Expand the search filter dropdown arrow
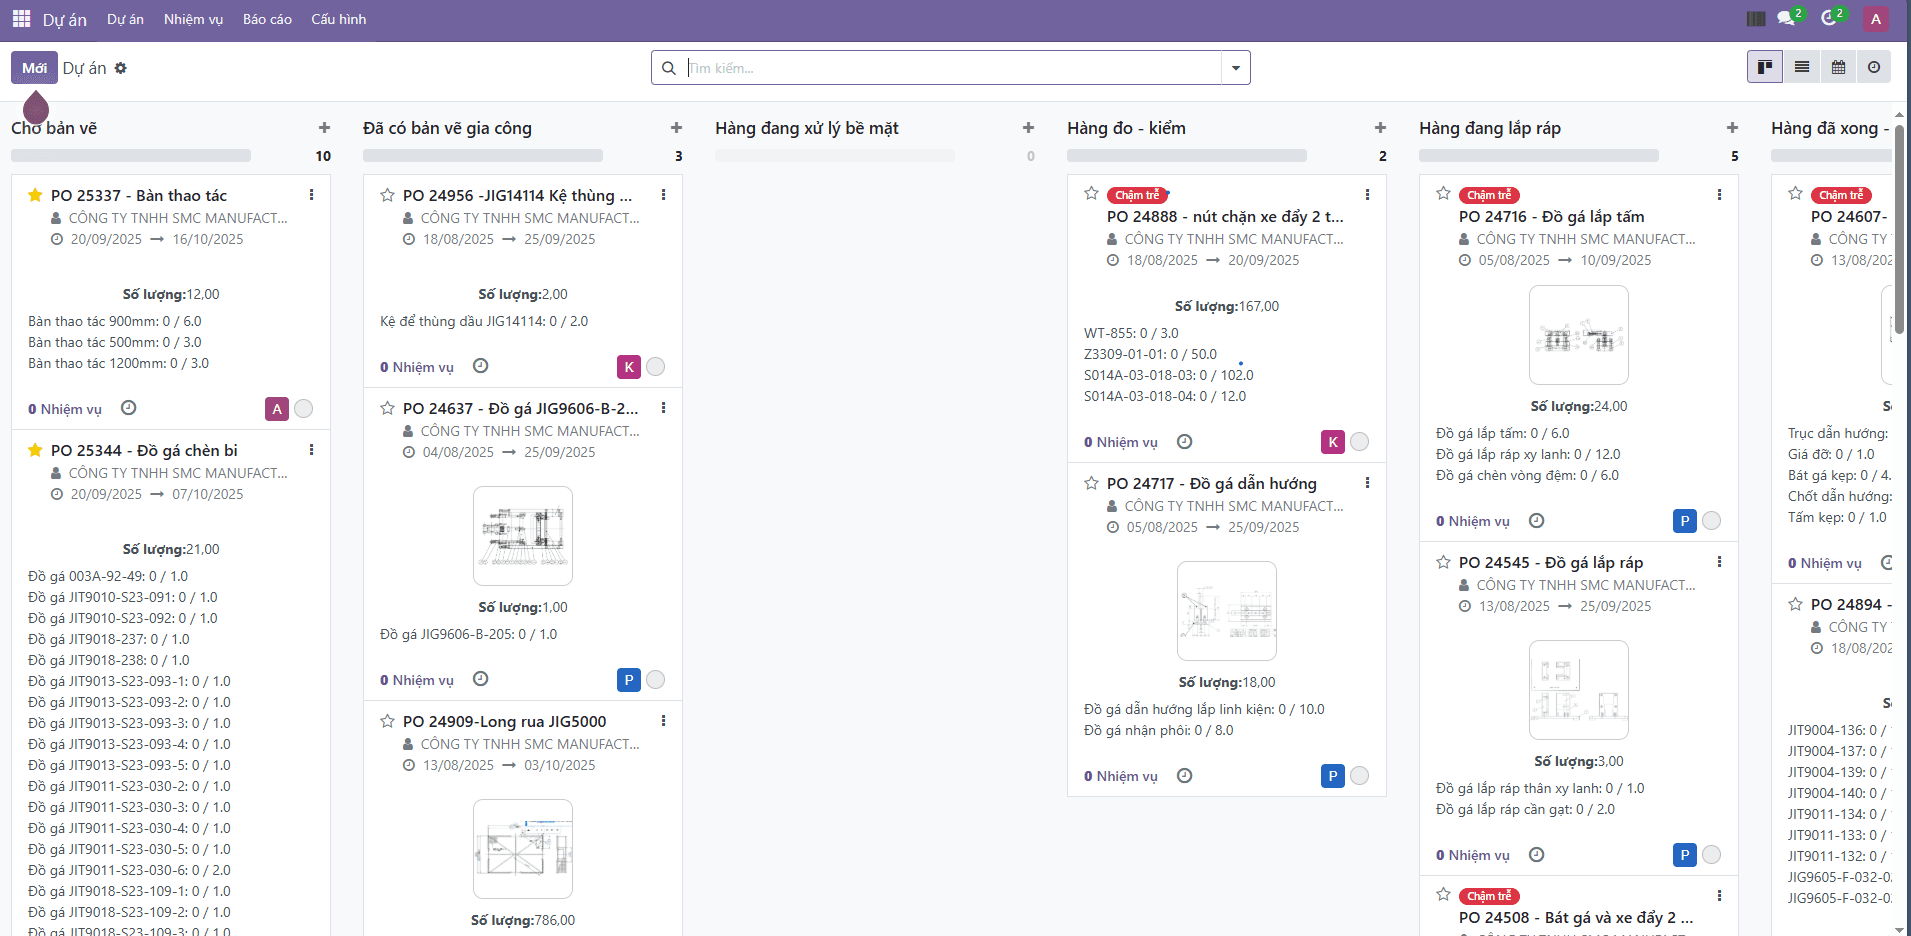This screenshot has width=1911, height=936. pos(1236,68)
